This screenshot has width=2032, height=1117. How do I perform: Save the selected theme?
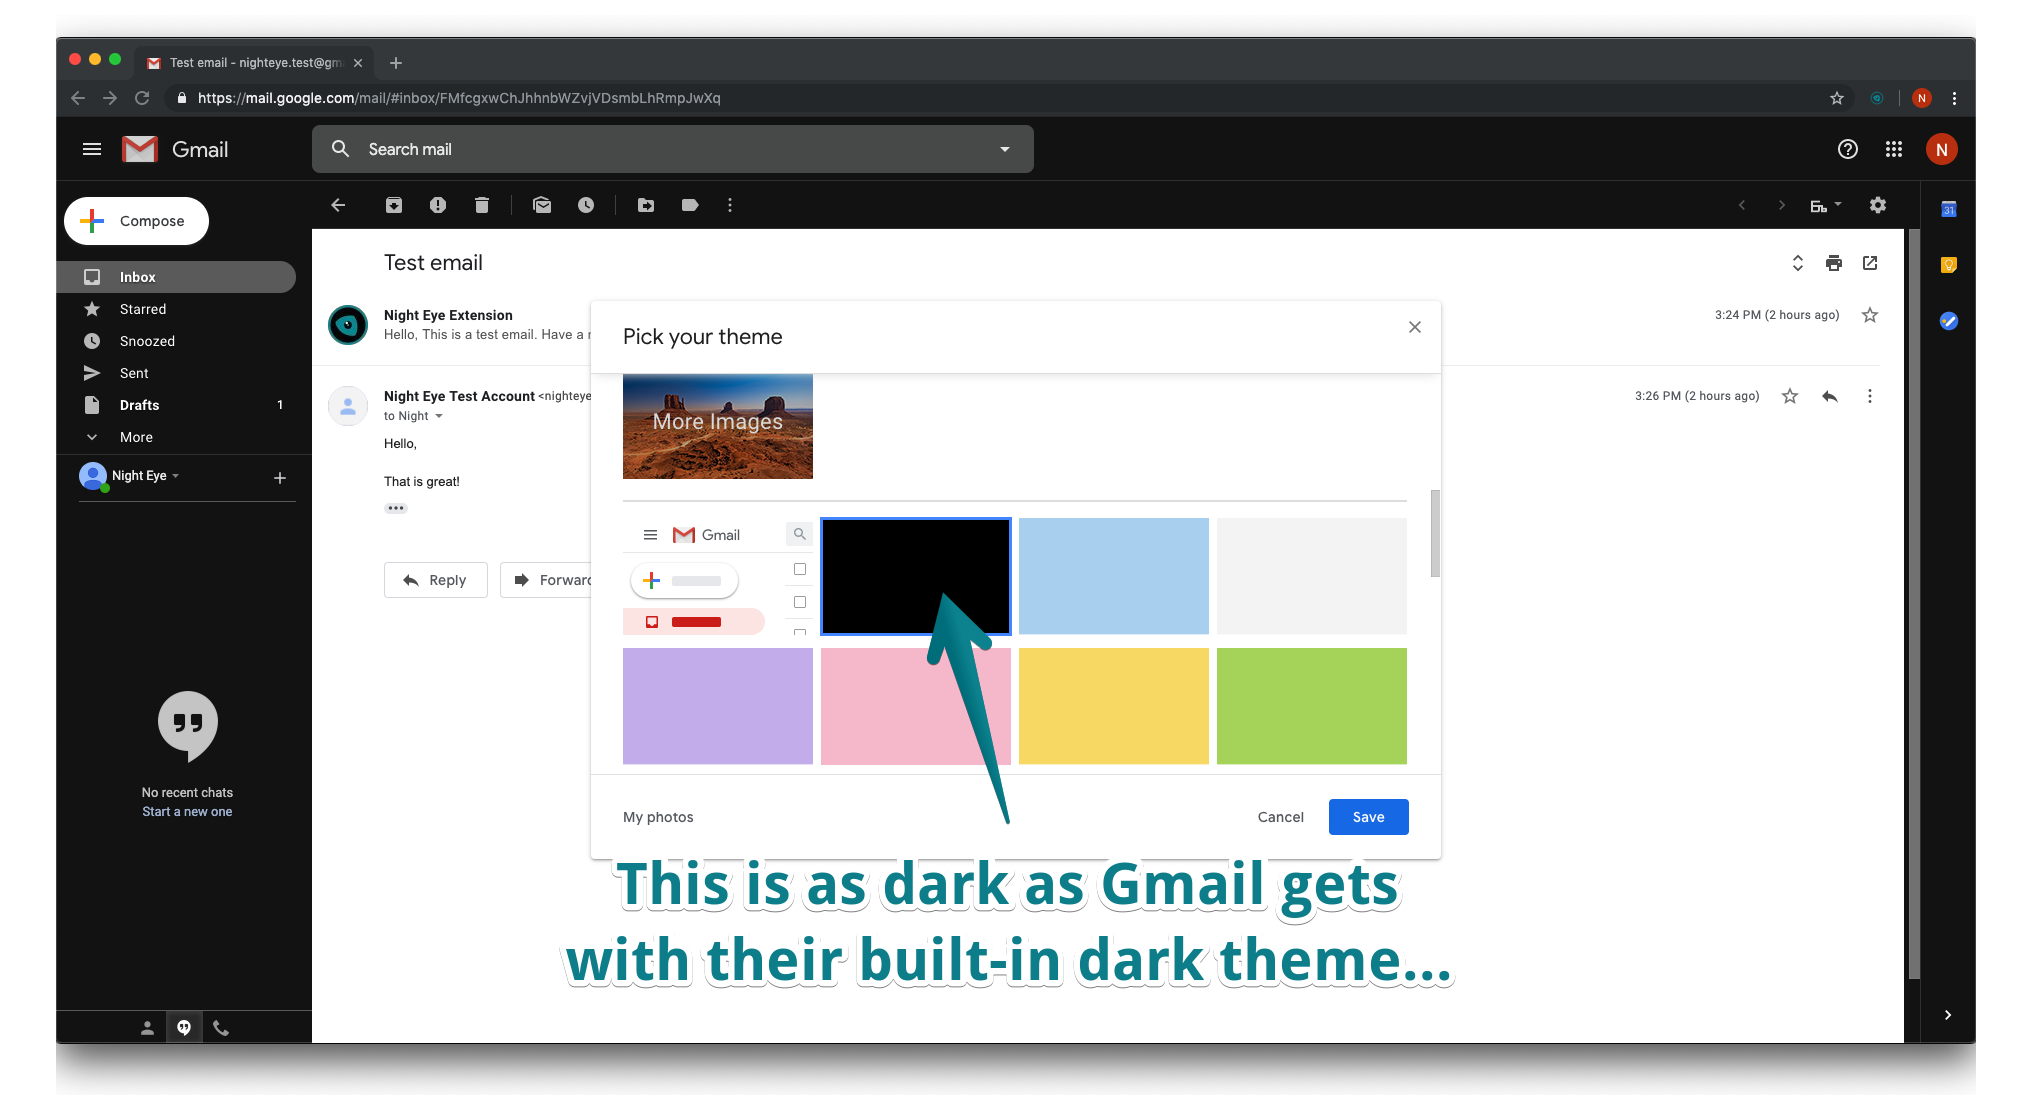point(1369,817)
